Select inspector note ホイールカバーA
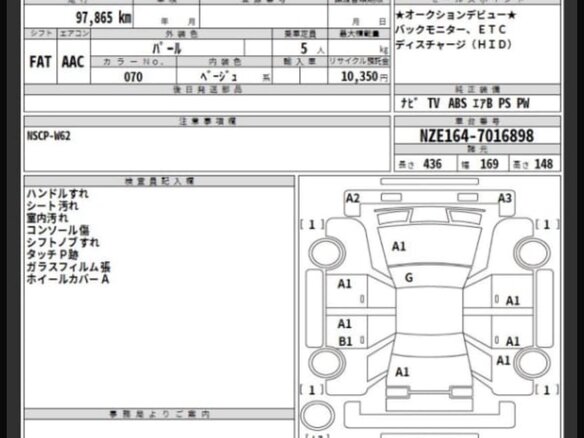This screenshot has height=438, width=584. pyautogui.click(x=68, y=279)
